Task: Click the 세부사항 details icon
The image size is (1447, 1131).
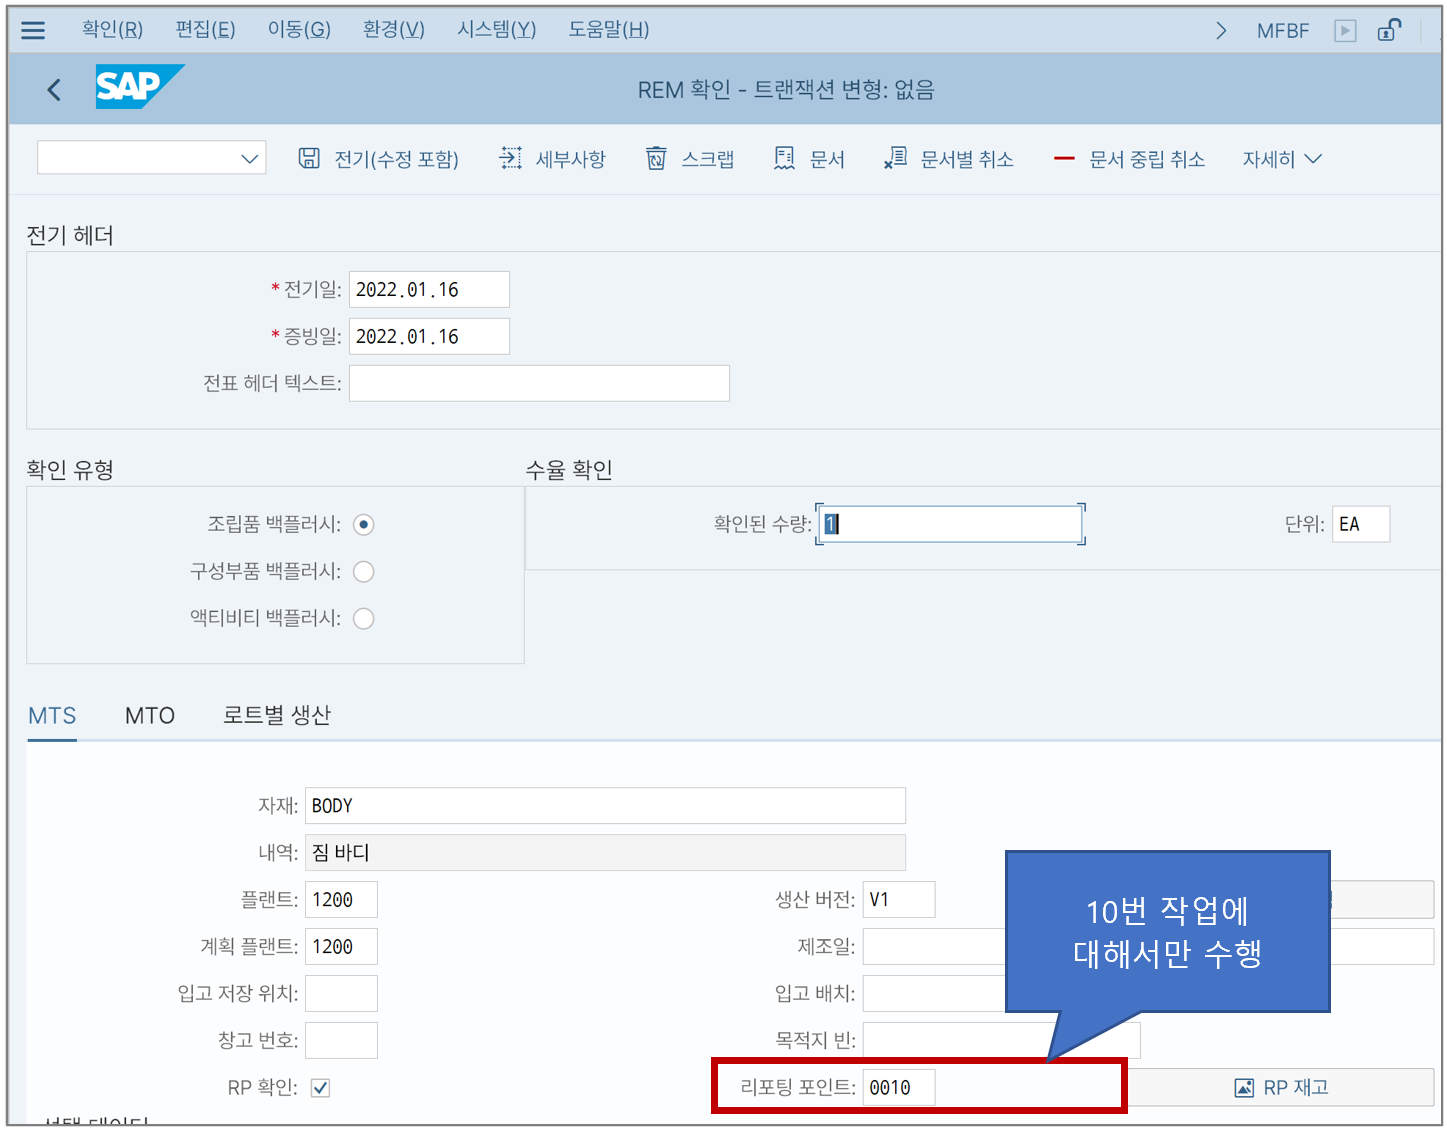Action: [510, 158]
